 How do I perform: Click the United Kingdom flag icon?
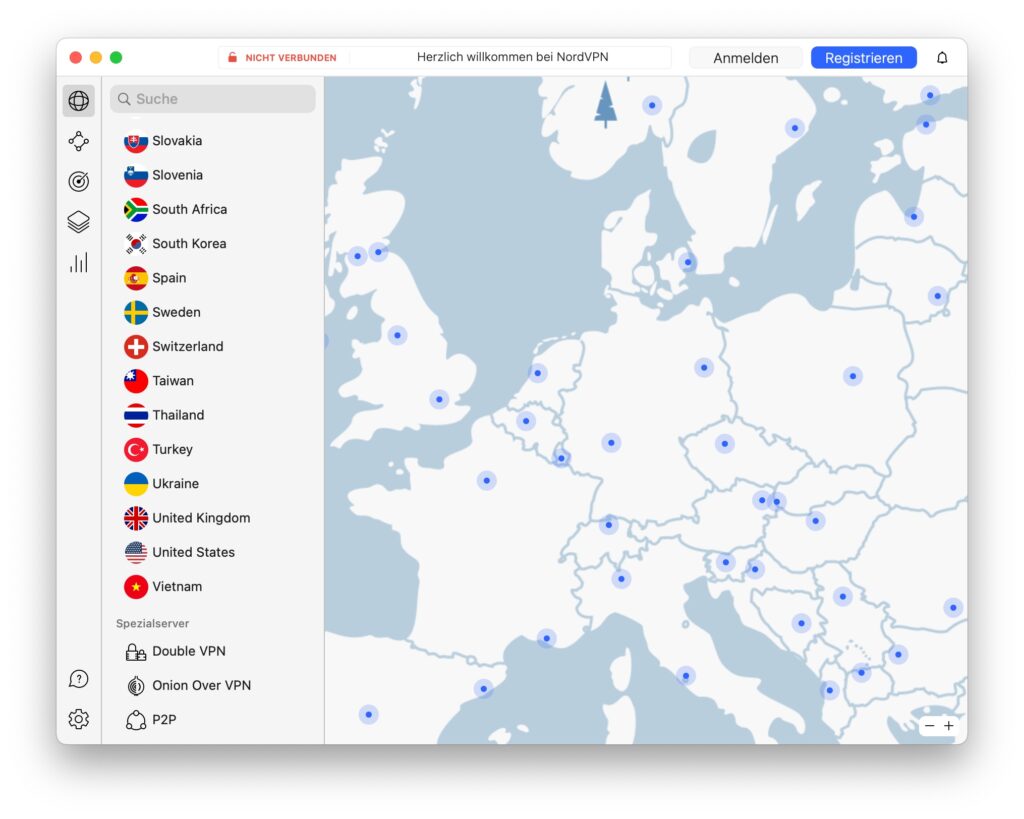[136, 518]
